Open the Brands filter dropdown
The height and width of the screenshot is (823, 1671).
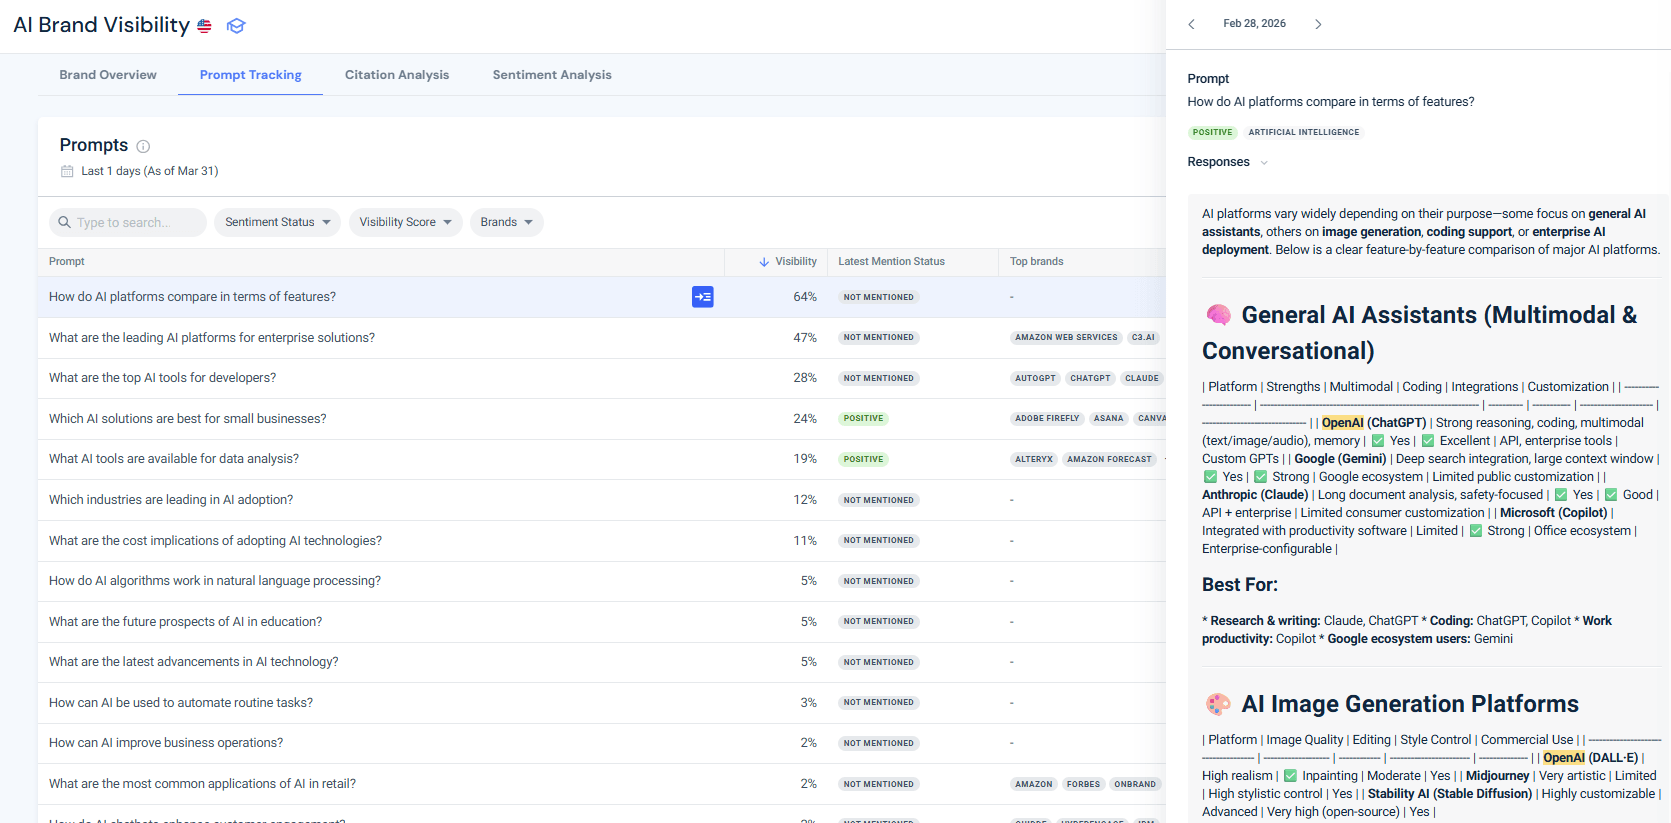pyautogui.click(x=506, y=222)
